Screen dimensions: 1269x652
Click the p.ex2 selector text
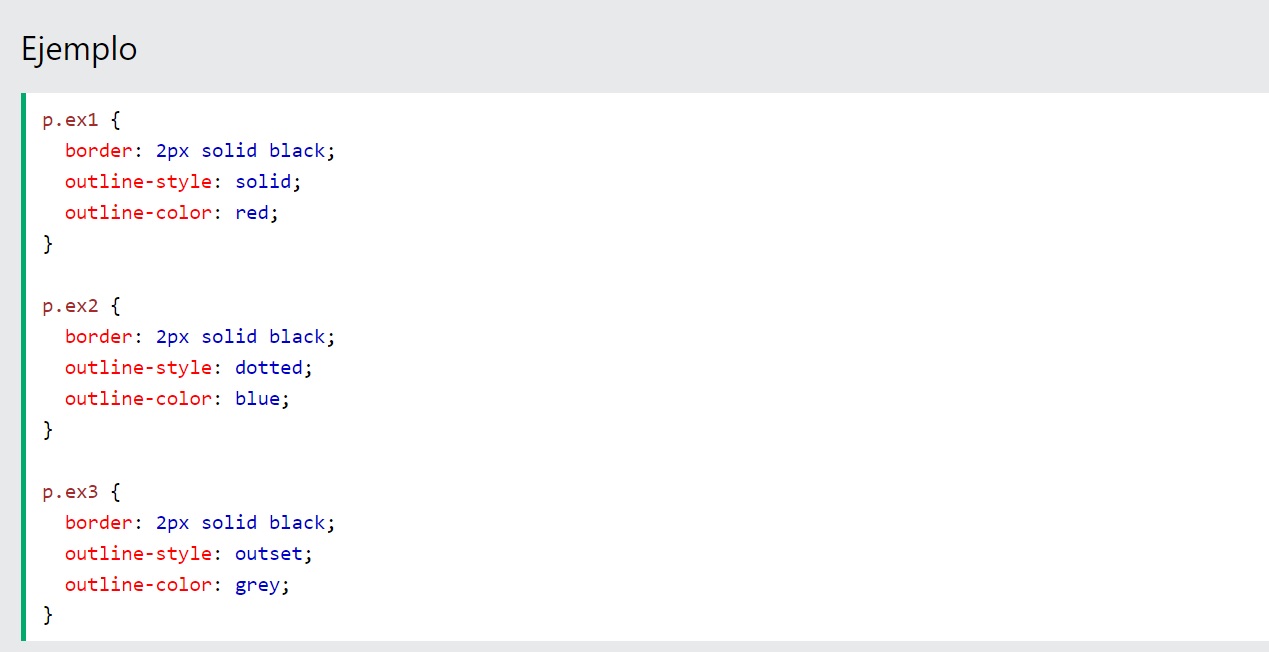point(70,306)
